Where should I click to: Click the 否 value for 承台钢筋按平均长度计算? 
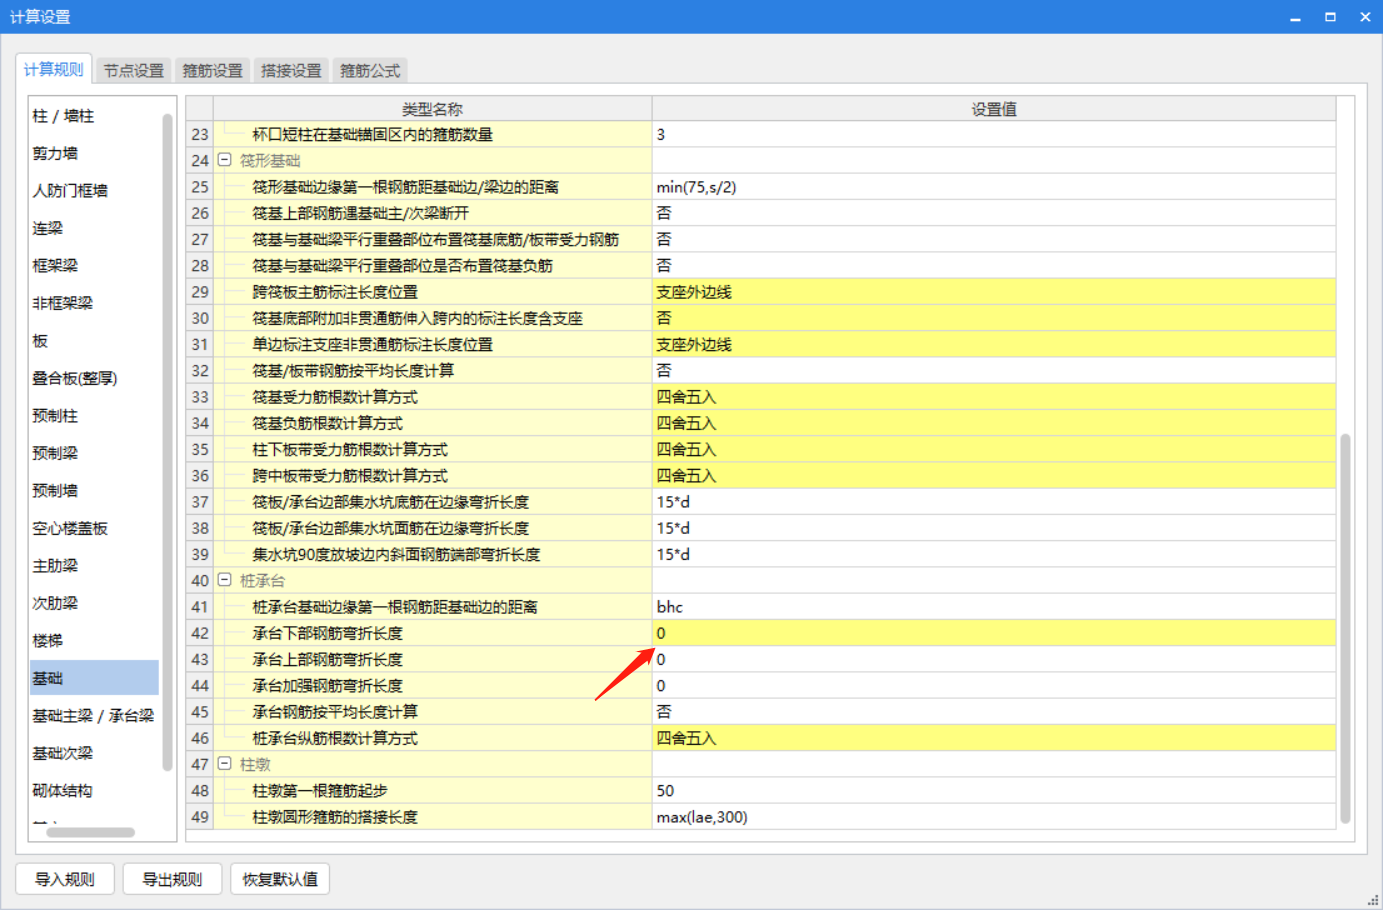coord(994,712)
